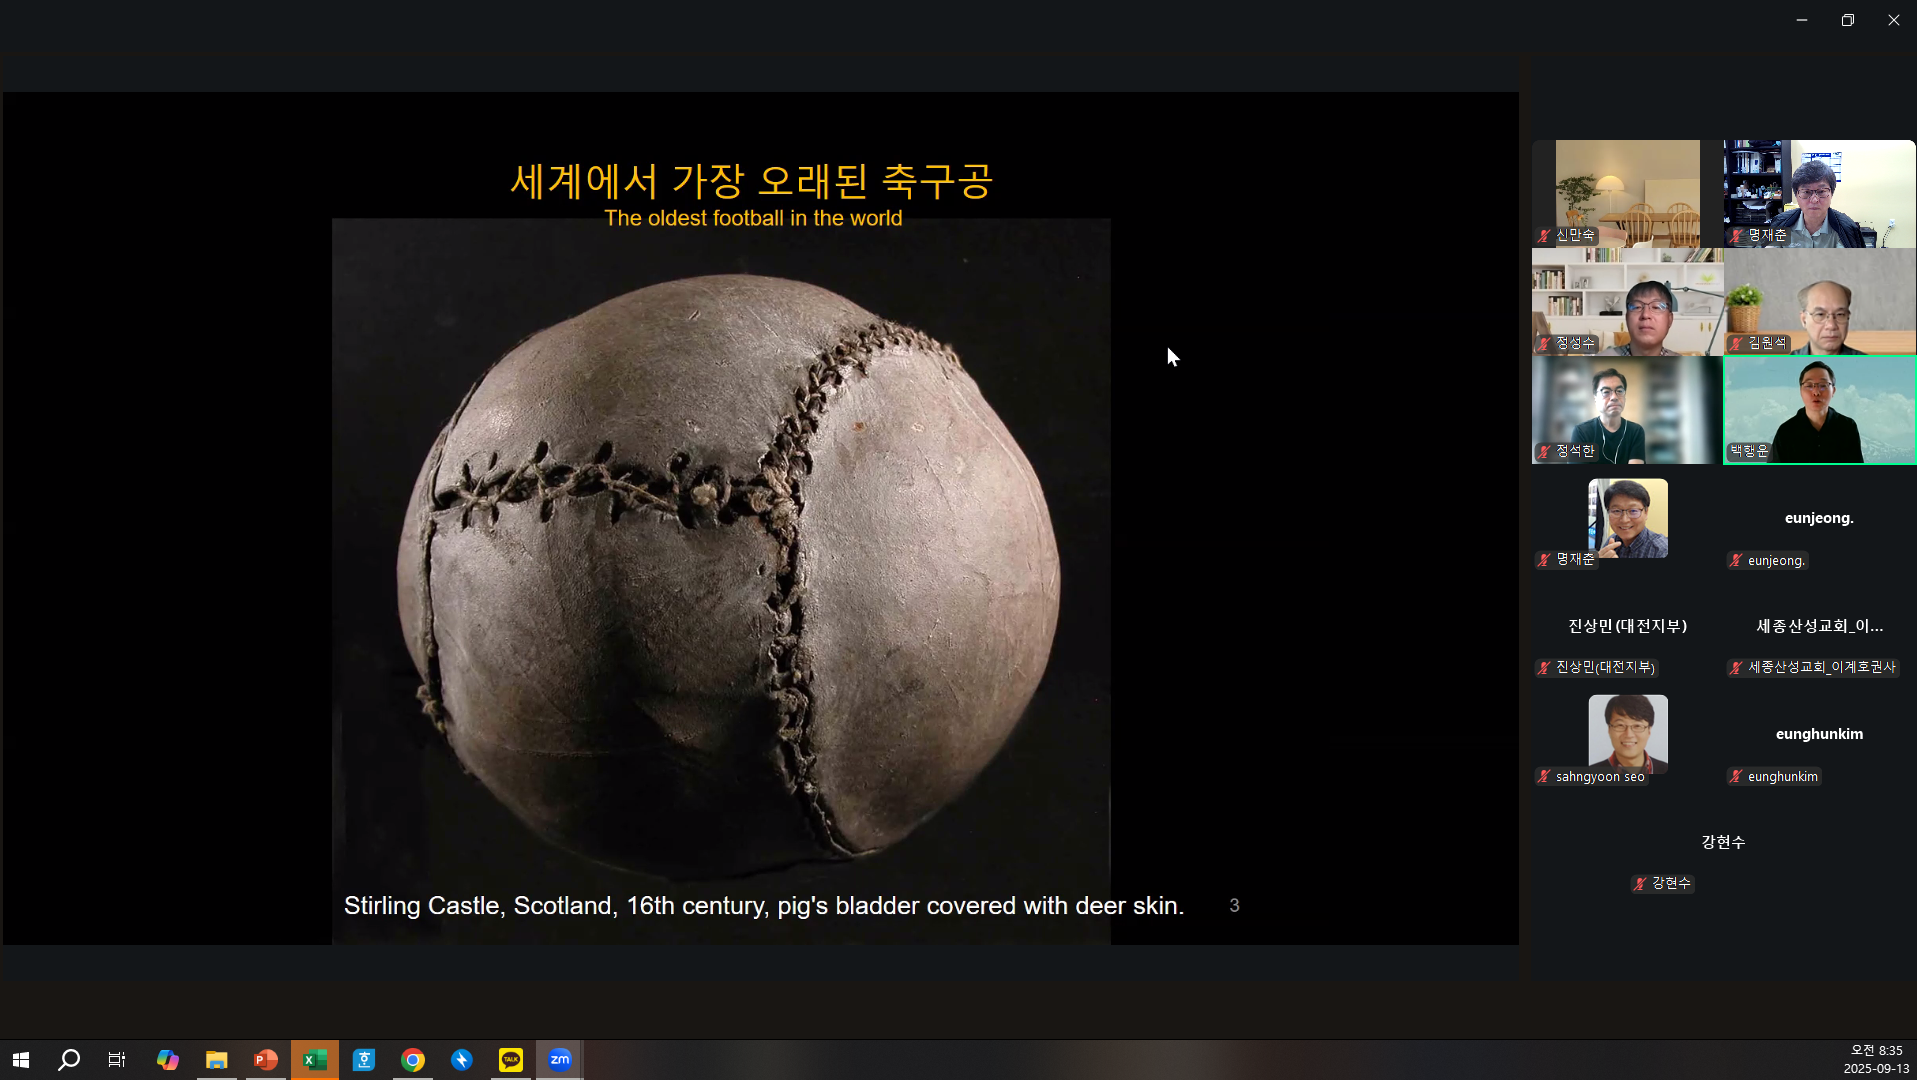Select 백행운's highlighted video tile
This screenshot has width=1917, height=1080.
[1818, 410]
